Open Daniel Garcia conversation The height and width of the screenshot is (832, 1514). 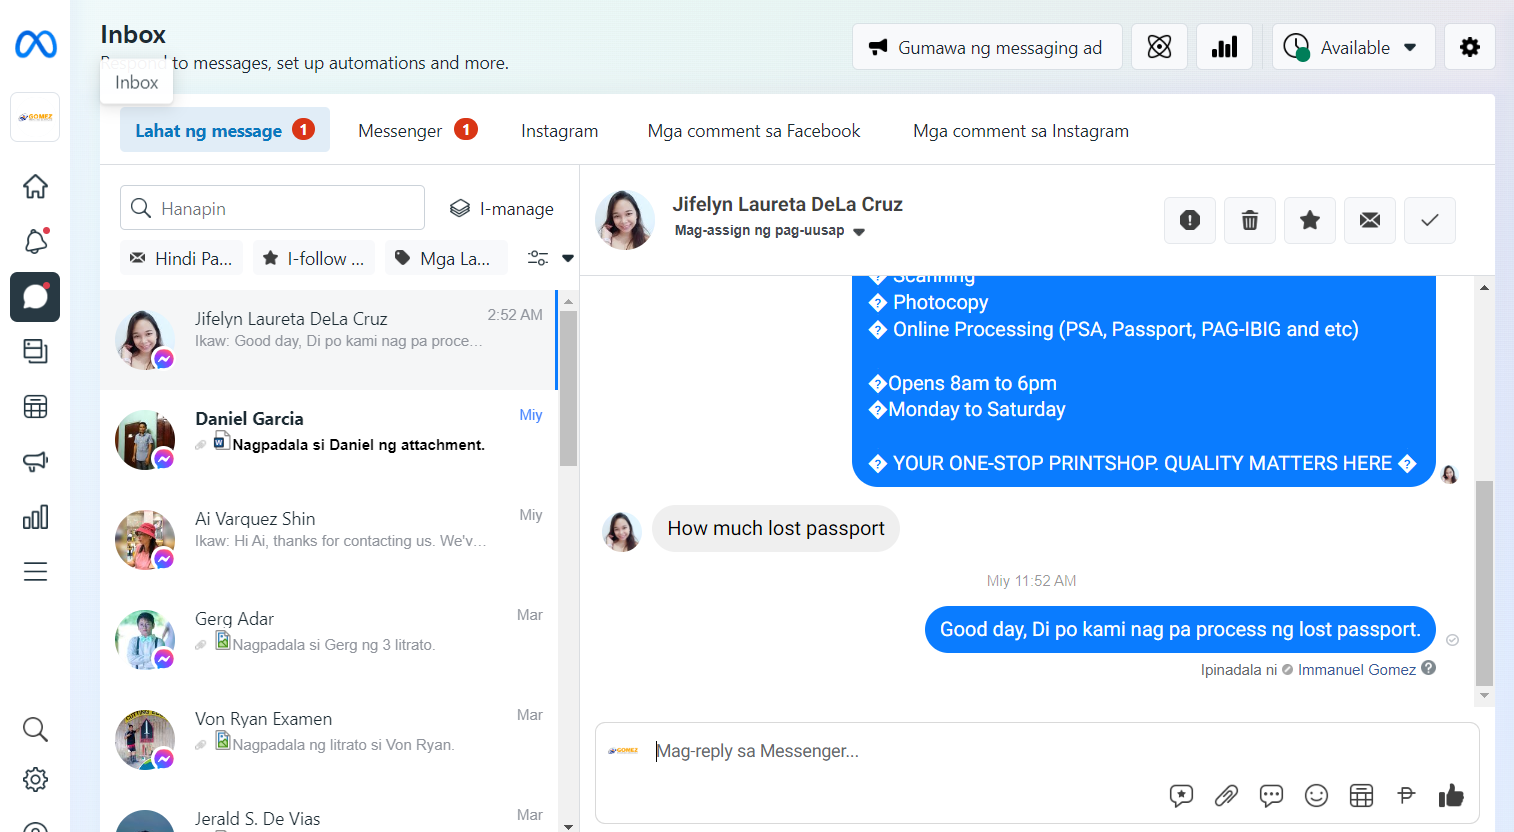329,440
